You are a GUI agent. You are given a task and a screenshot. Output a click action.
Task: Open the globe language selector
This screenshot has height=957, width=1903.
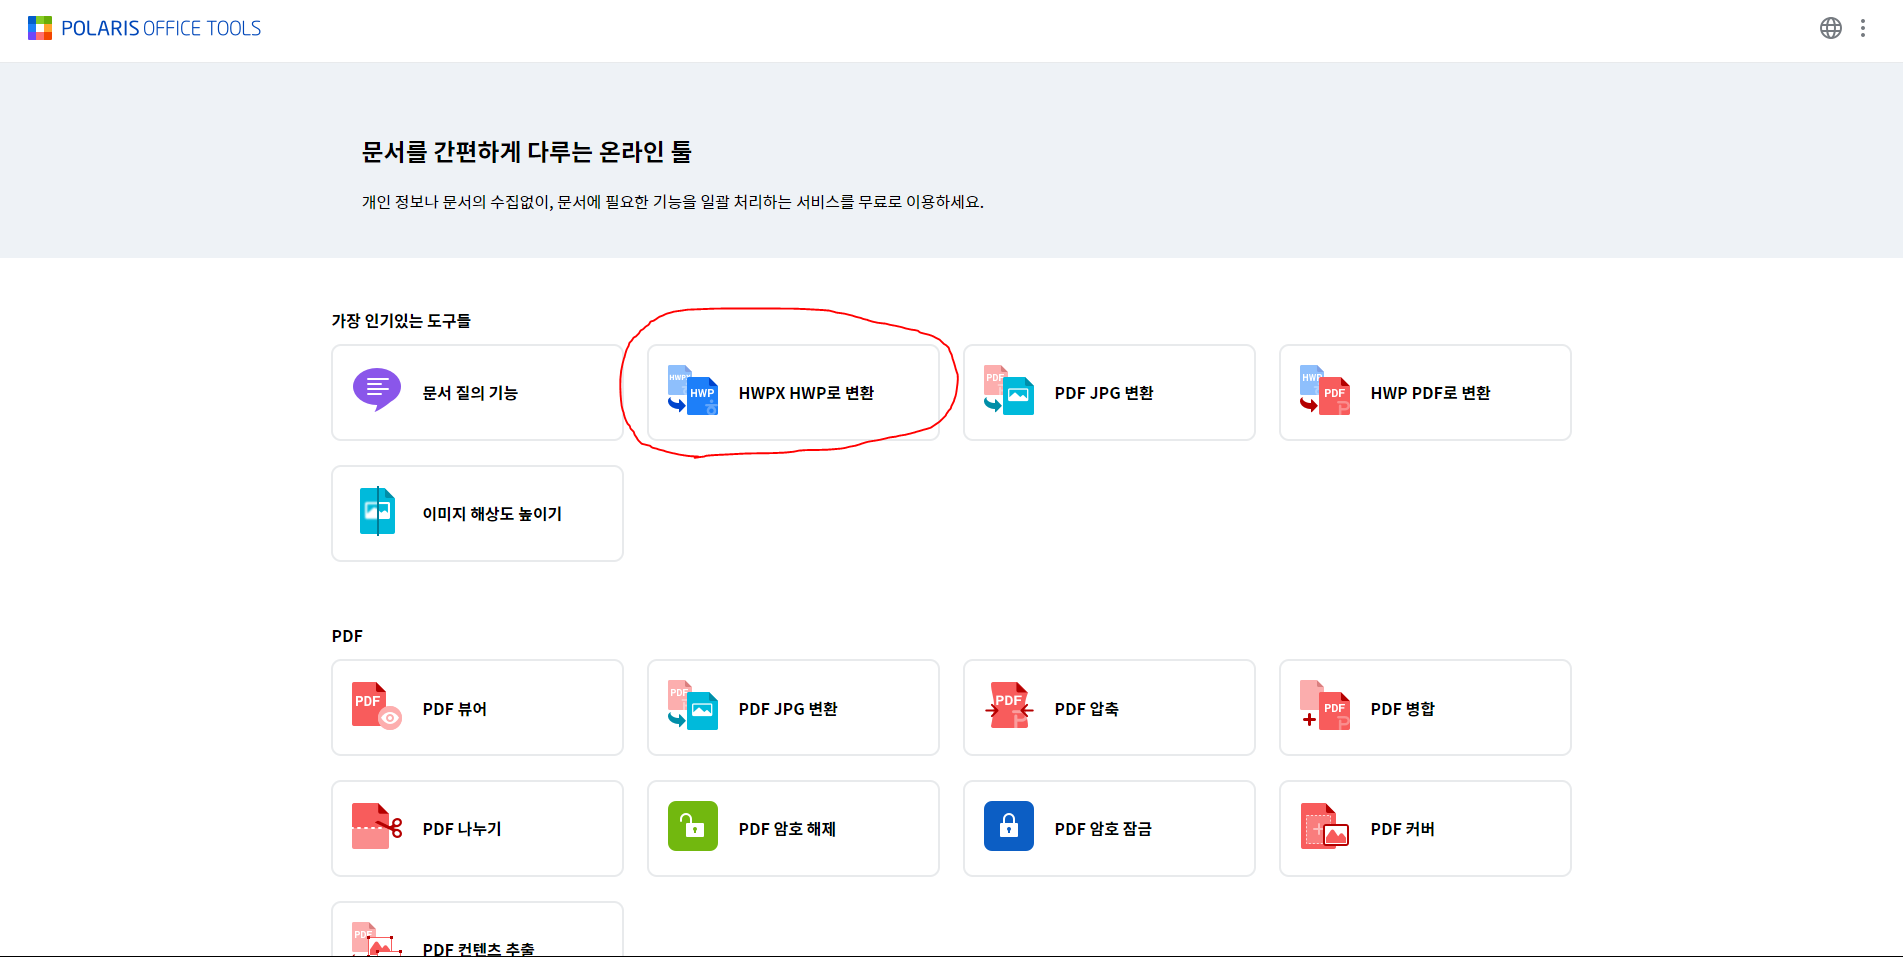1830,28
